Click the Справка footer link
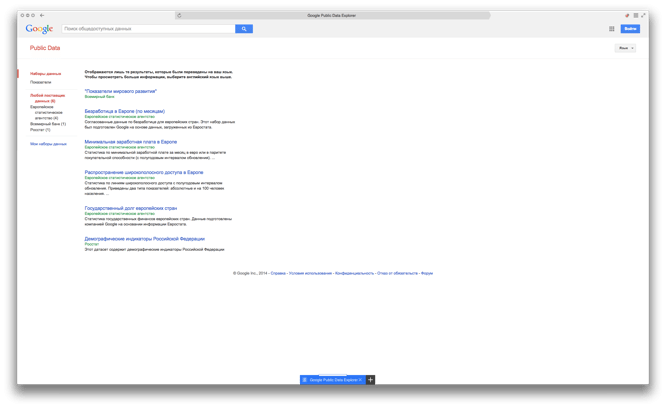666x408 pixels. click(x=278, y=273)
